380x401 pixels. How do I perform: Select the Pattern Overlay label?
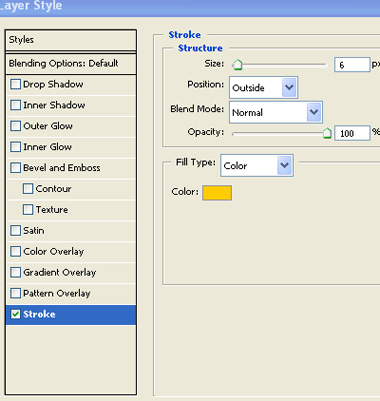57,294
